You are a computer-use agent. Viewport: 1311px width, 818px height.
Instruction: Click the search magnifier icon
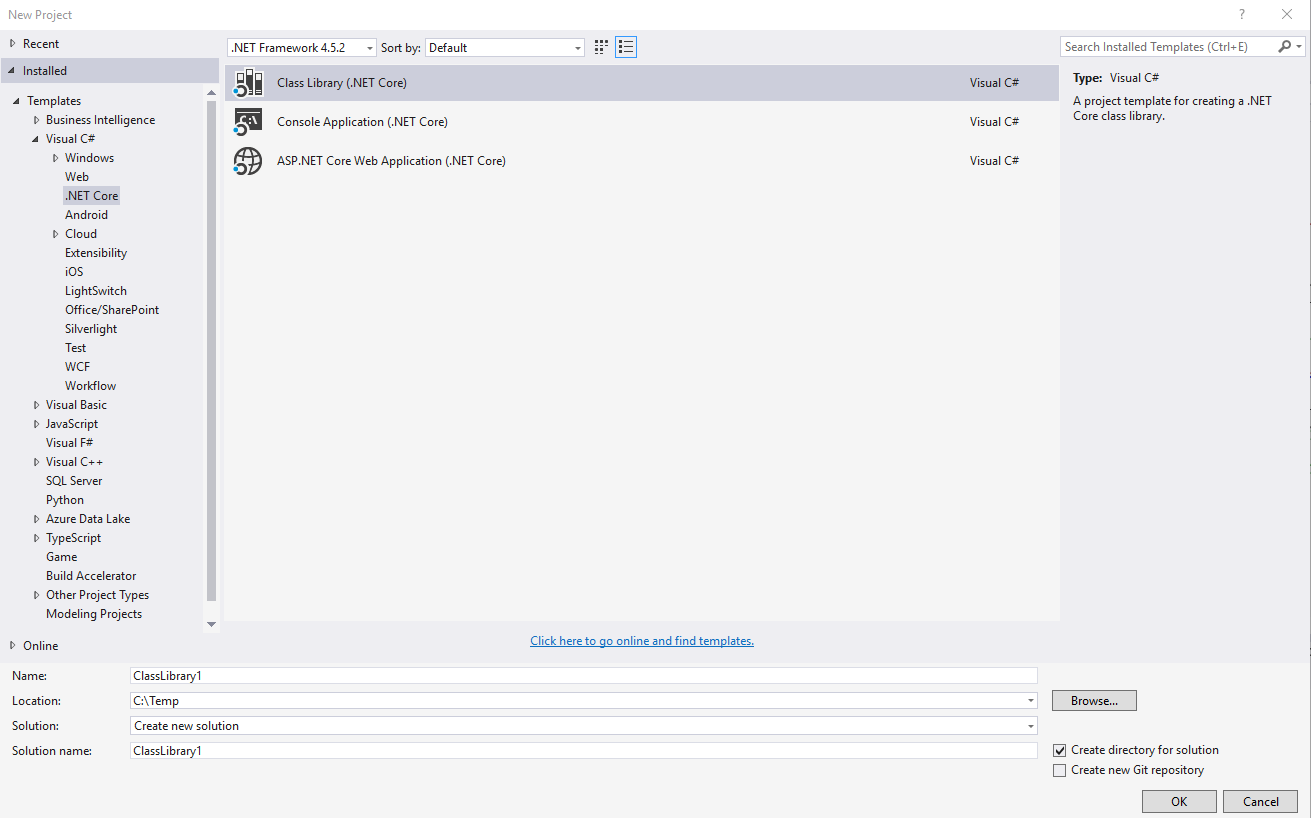tap(1285, 47)
